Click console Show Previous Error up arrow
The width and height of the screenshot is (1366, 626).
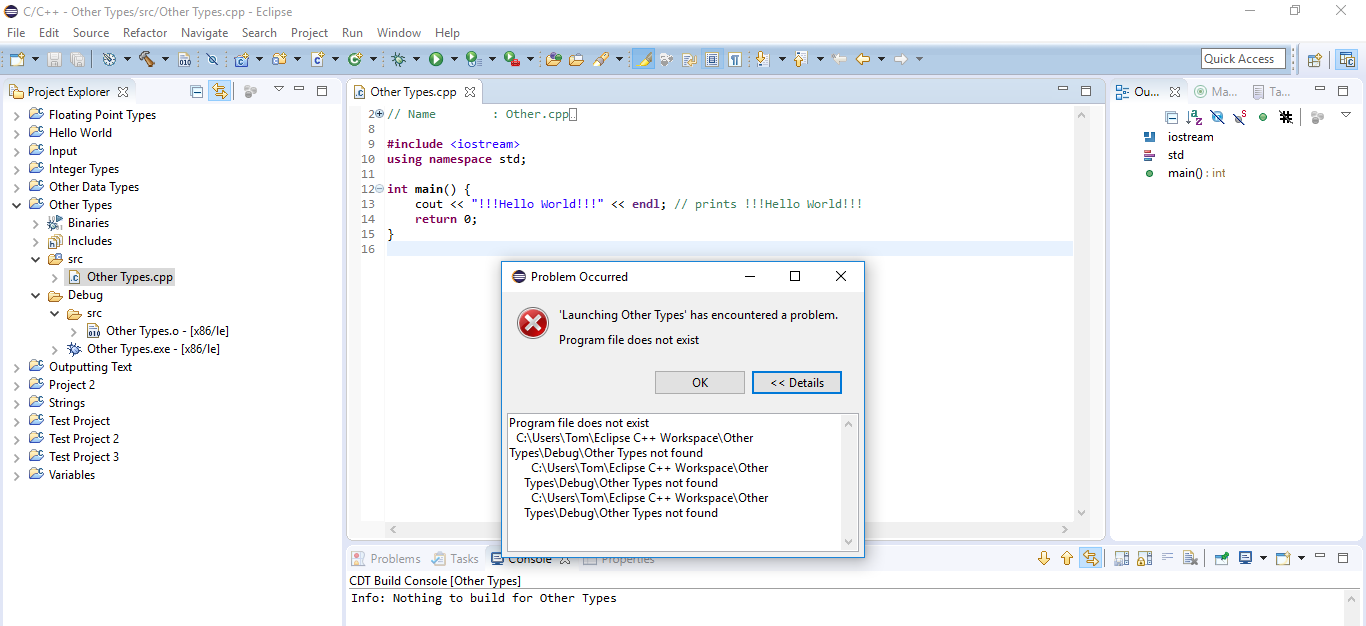(1067, 558)
